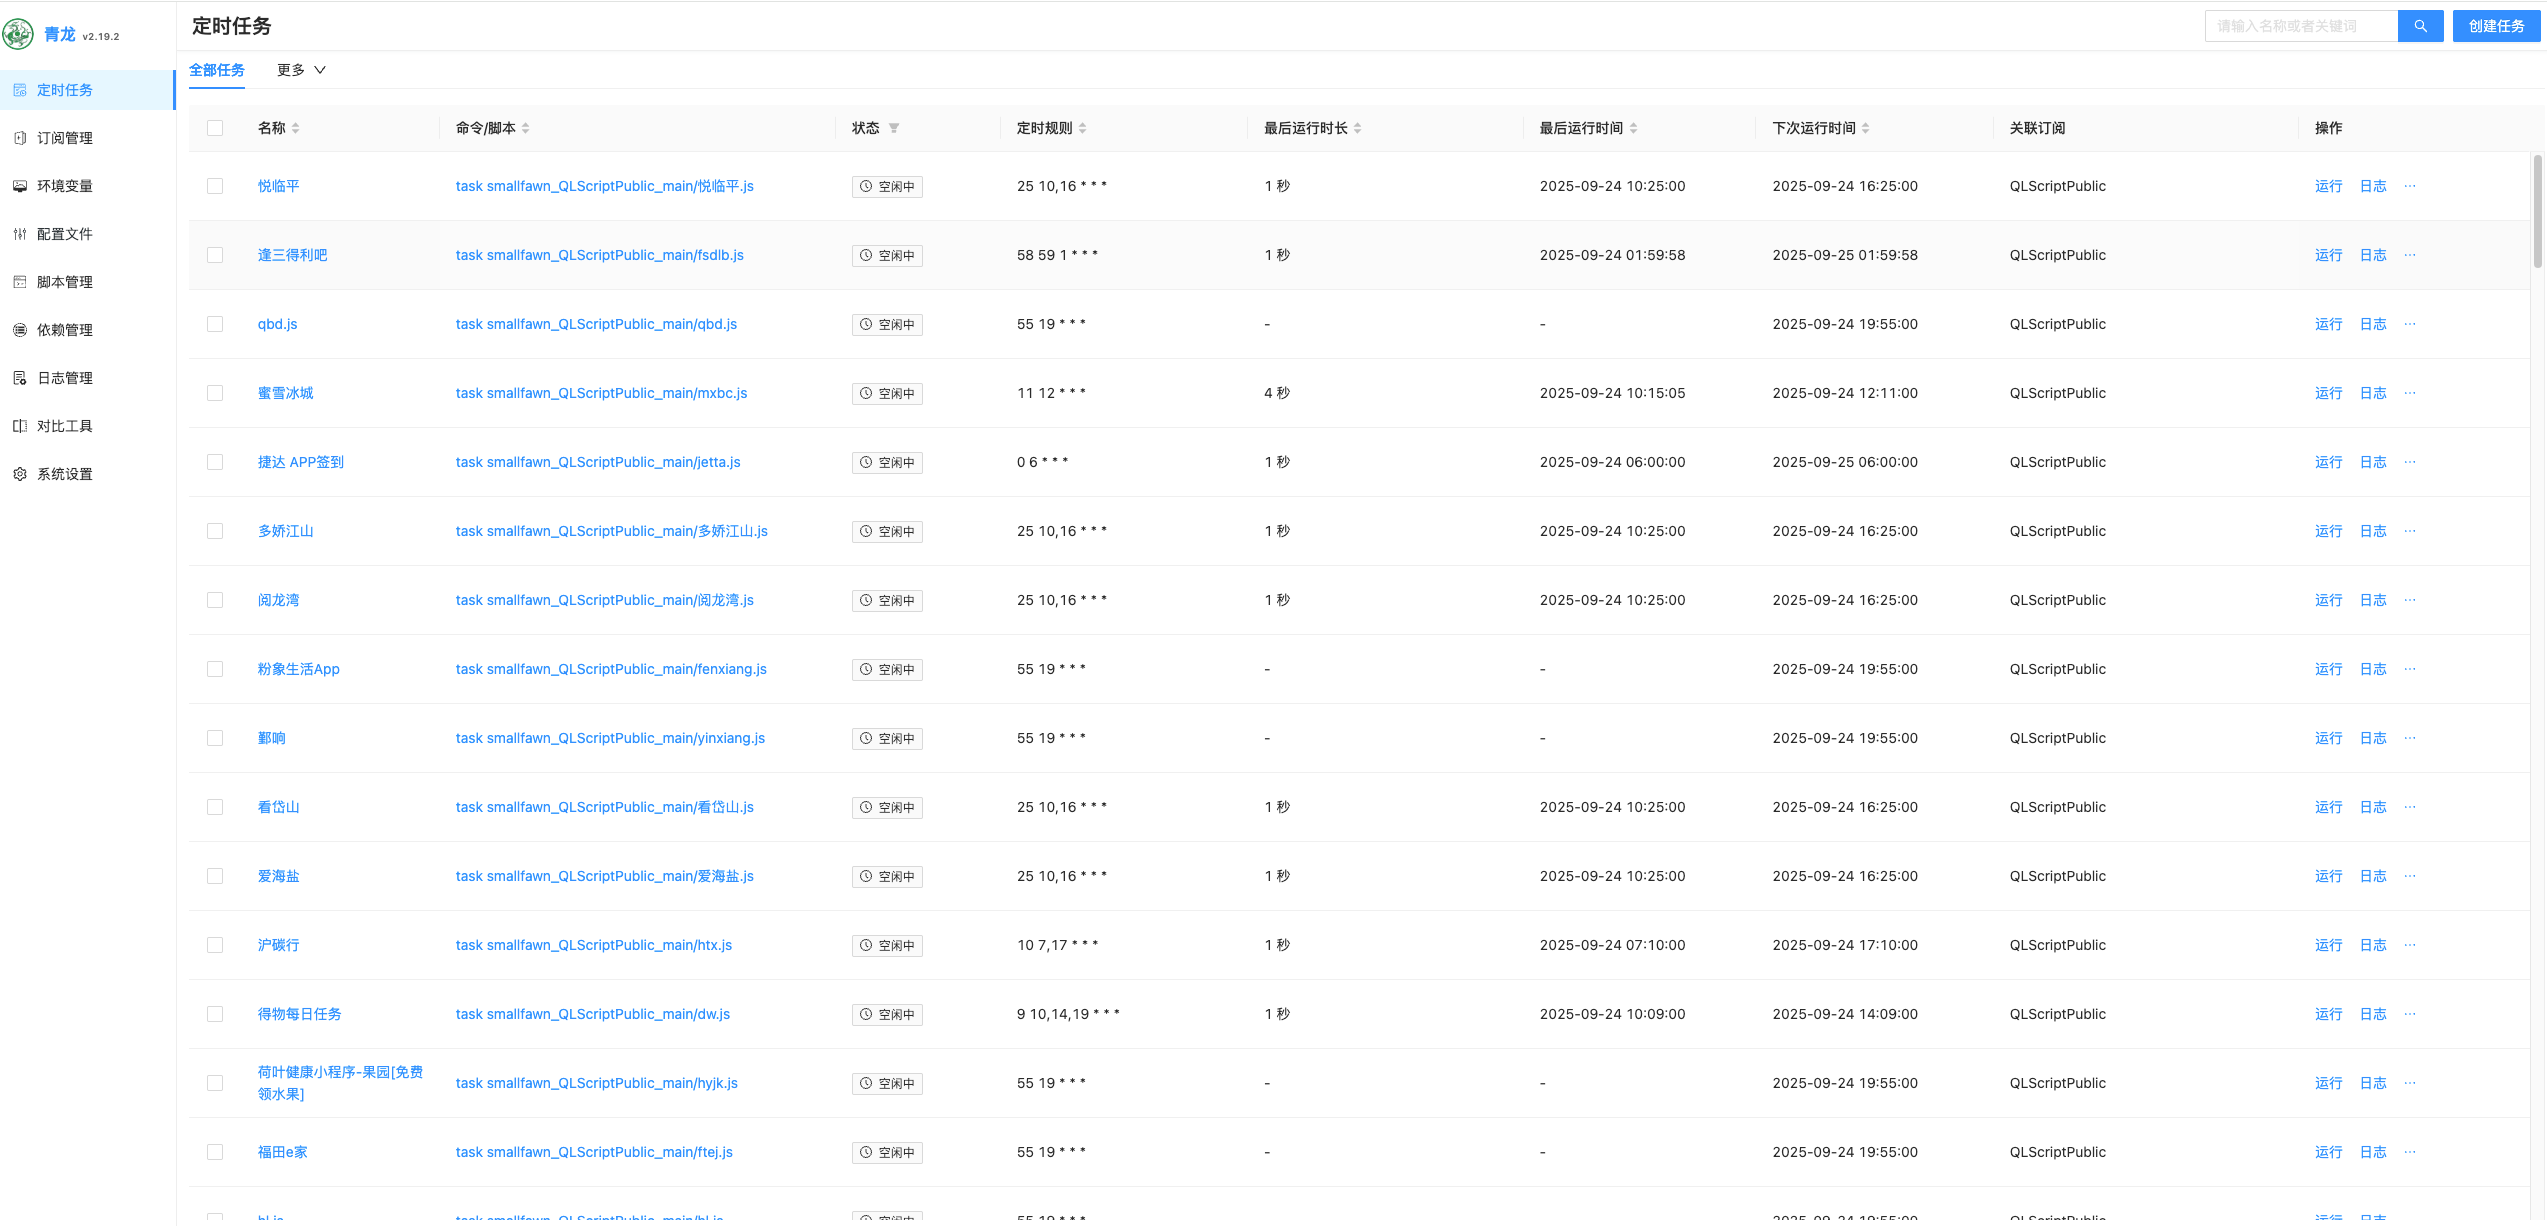Image resolution: width=2547 pixels, height=1226 pixels.
Task: Open 依赖管理 in the sidebar
Action: coord(65,330)
